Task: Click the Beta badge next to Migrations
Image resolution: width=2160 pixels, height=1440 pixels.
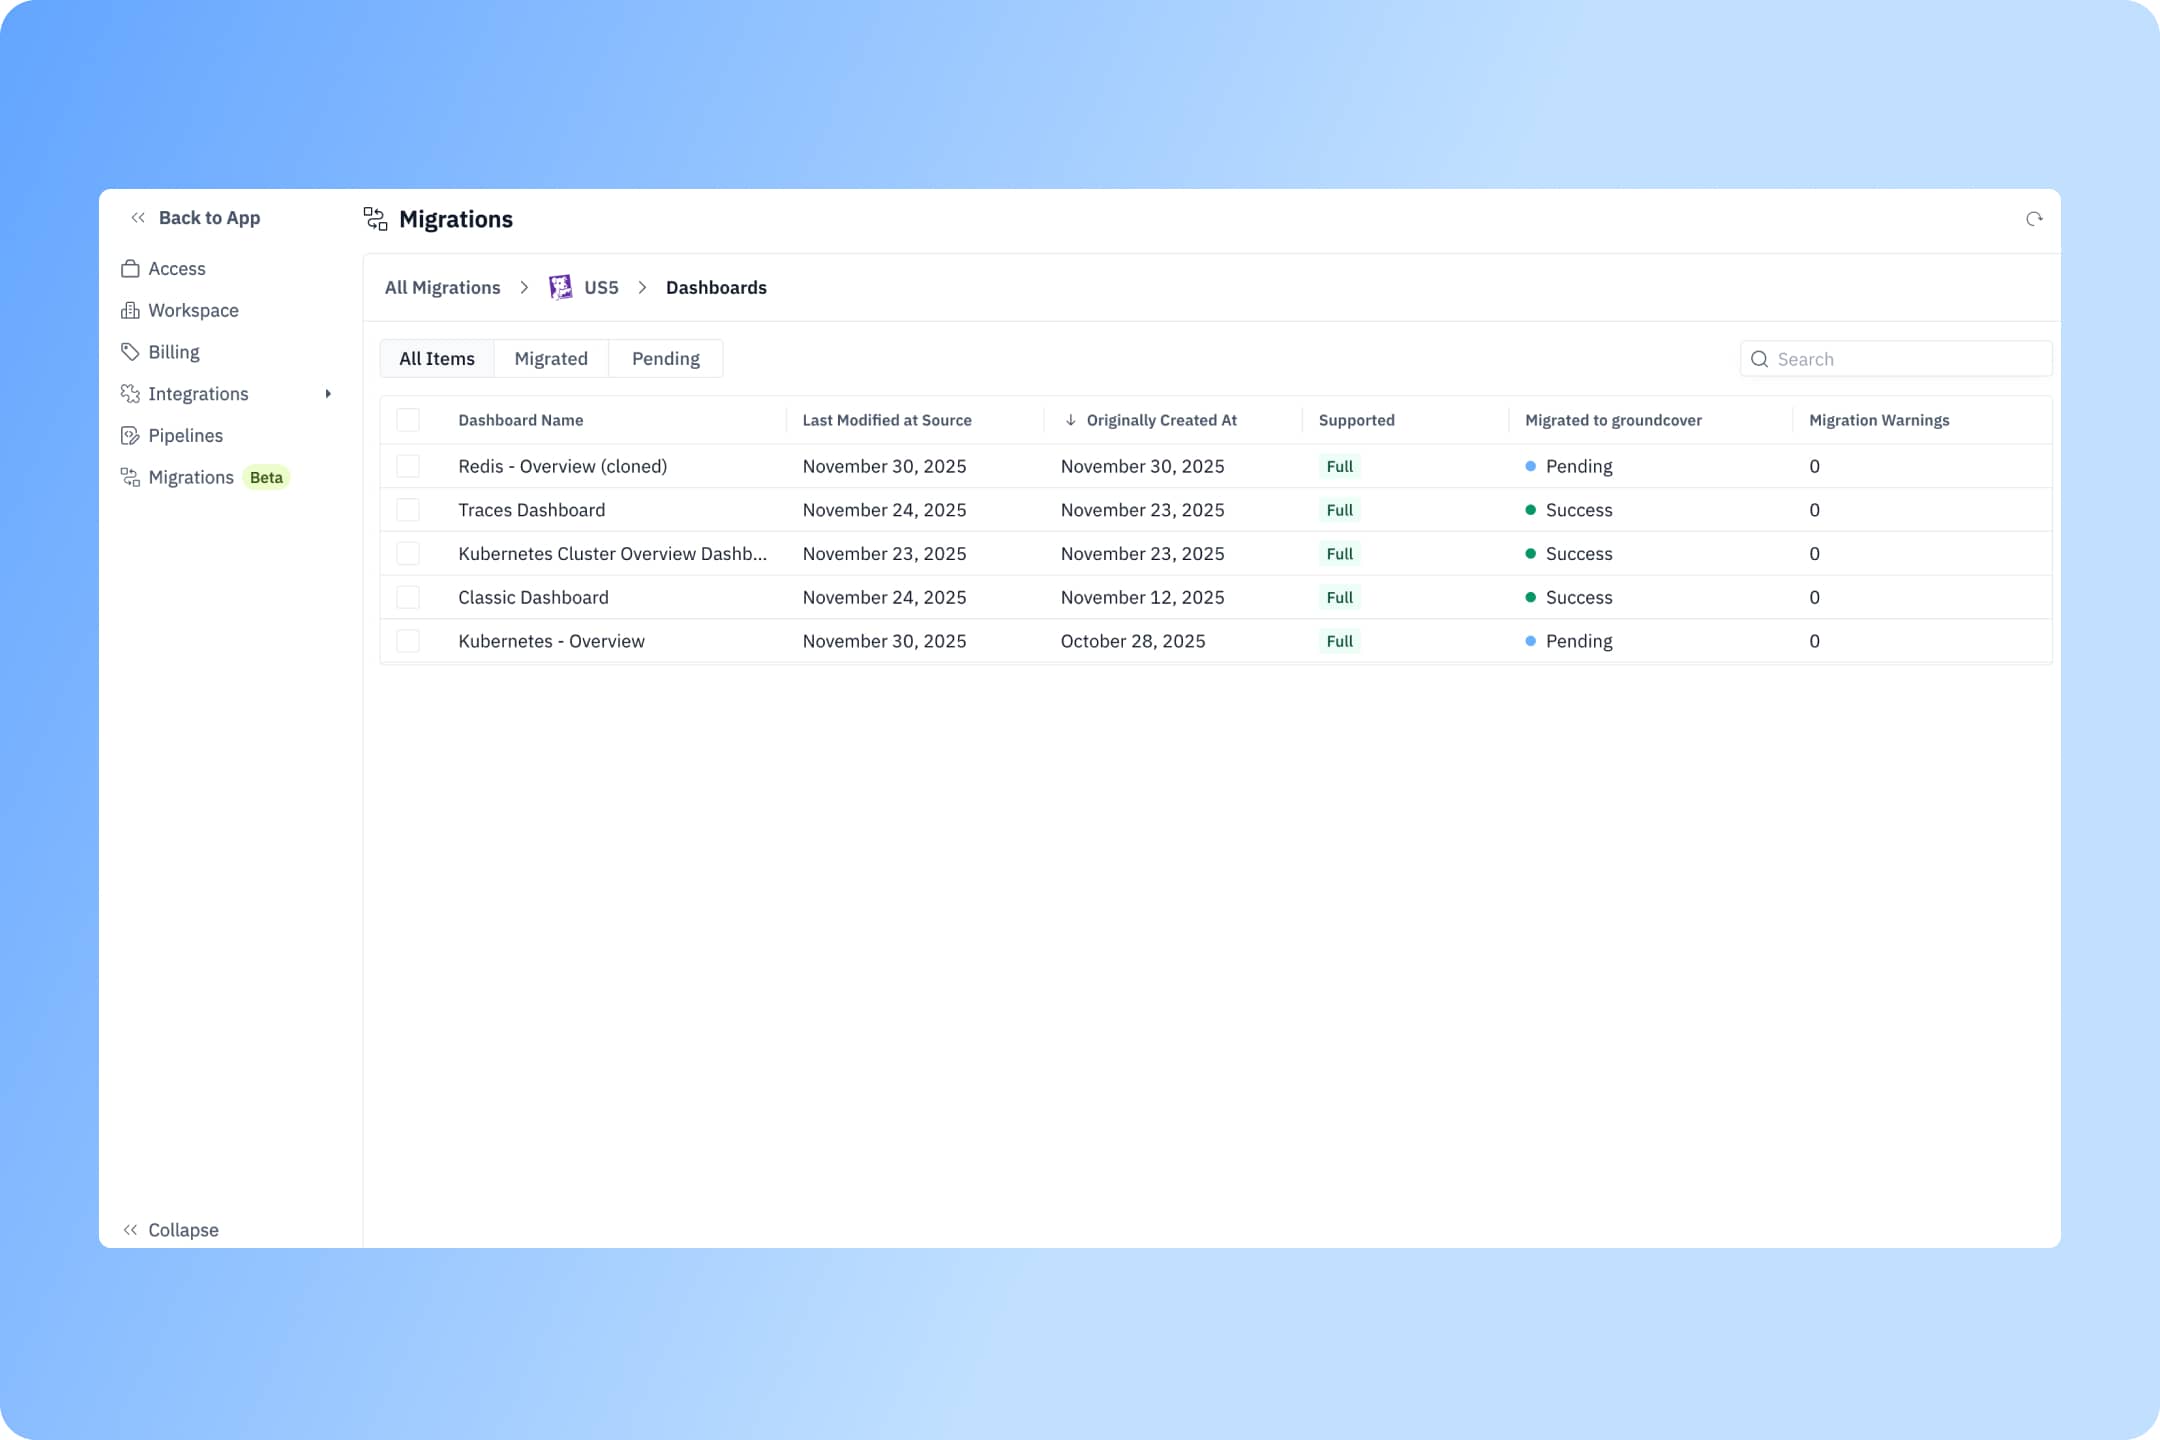Action: (266, 478)
